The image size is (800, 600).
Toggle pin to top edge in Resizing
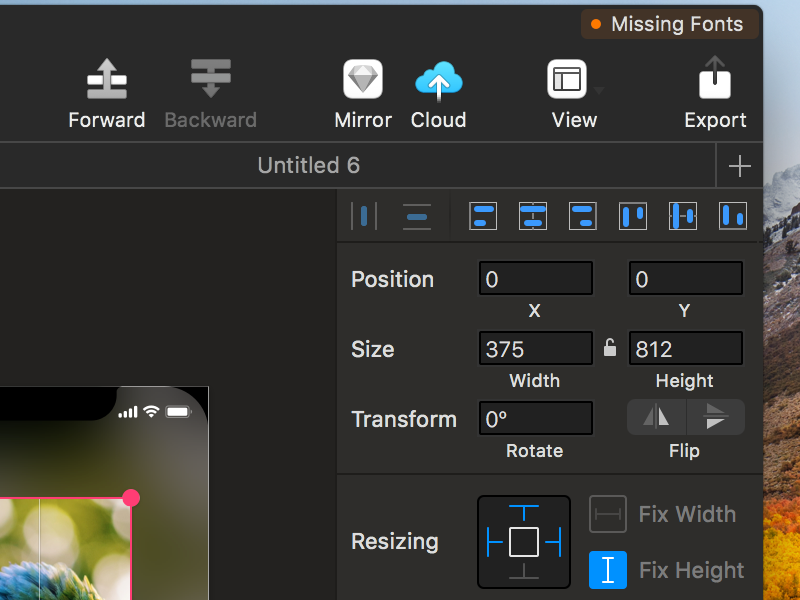pyautogui.click(x=524, y=513)
